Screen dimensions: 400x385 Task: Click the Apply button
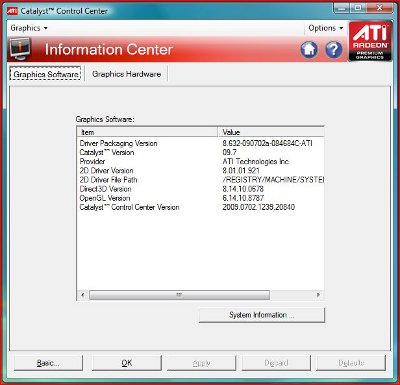pyautogui.click(x=201, y=363)
